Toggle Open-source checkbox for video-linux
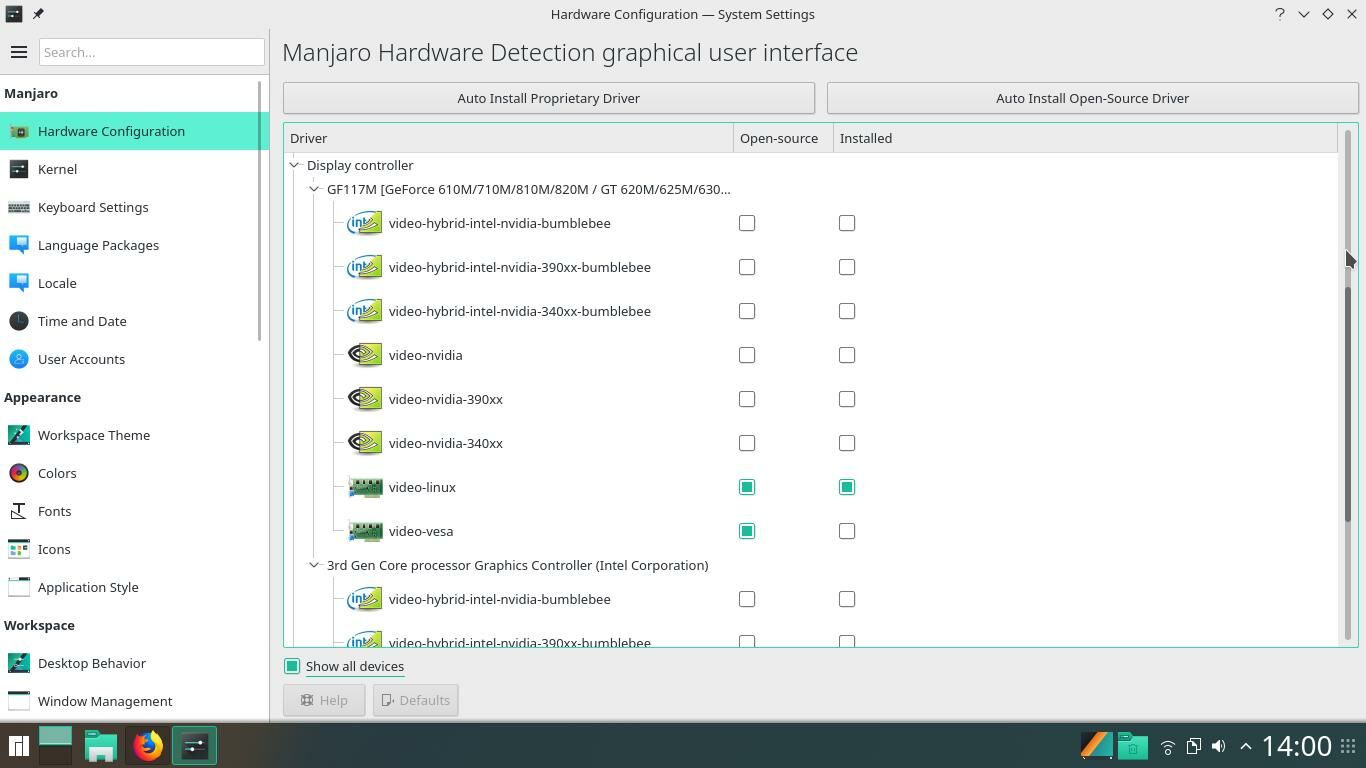Viewport: 1366px width, 768px height. coord(747,487)
